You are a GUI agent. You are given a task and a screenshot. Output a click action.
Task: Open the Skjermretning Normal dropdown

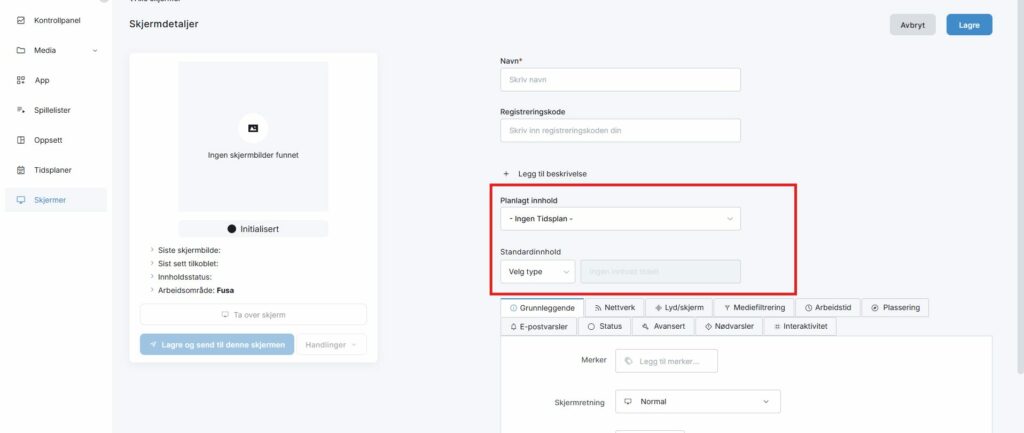[697, 402]
